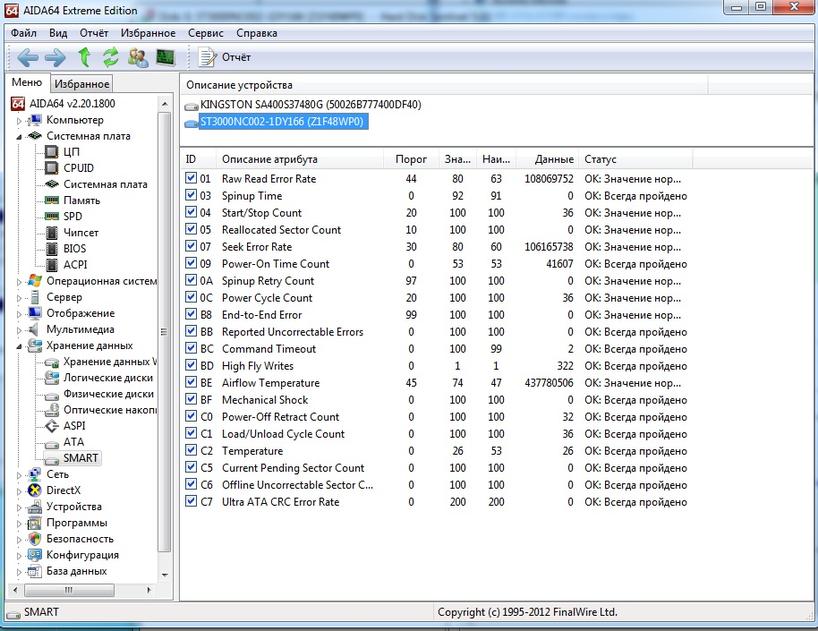This screenshot has width=818, height=631.
Task: Click the Описание устройства column header
Action: (444, 85)
